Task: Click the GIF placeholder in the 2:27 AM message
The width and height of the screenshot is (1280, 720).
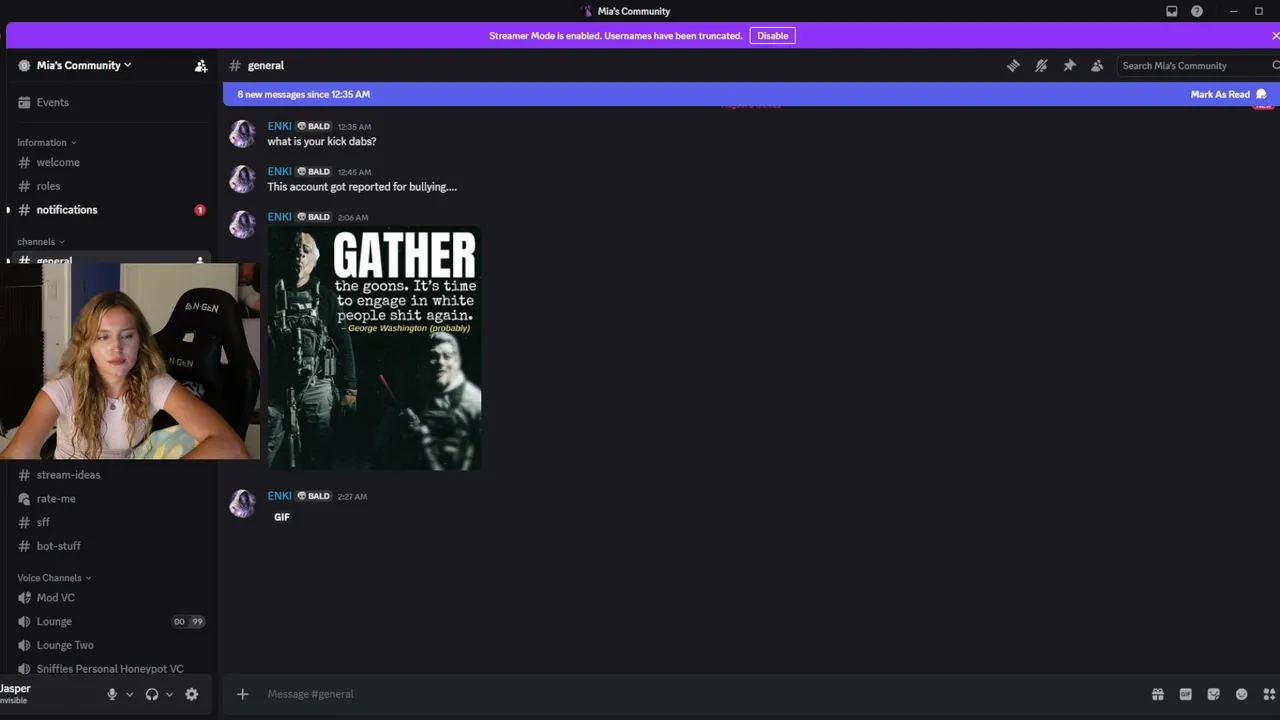Action: [282, 517]
